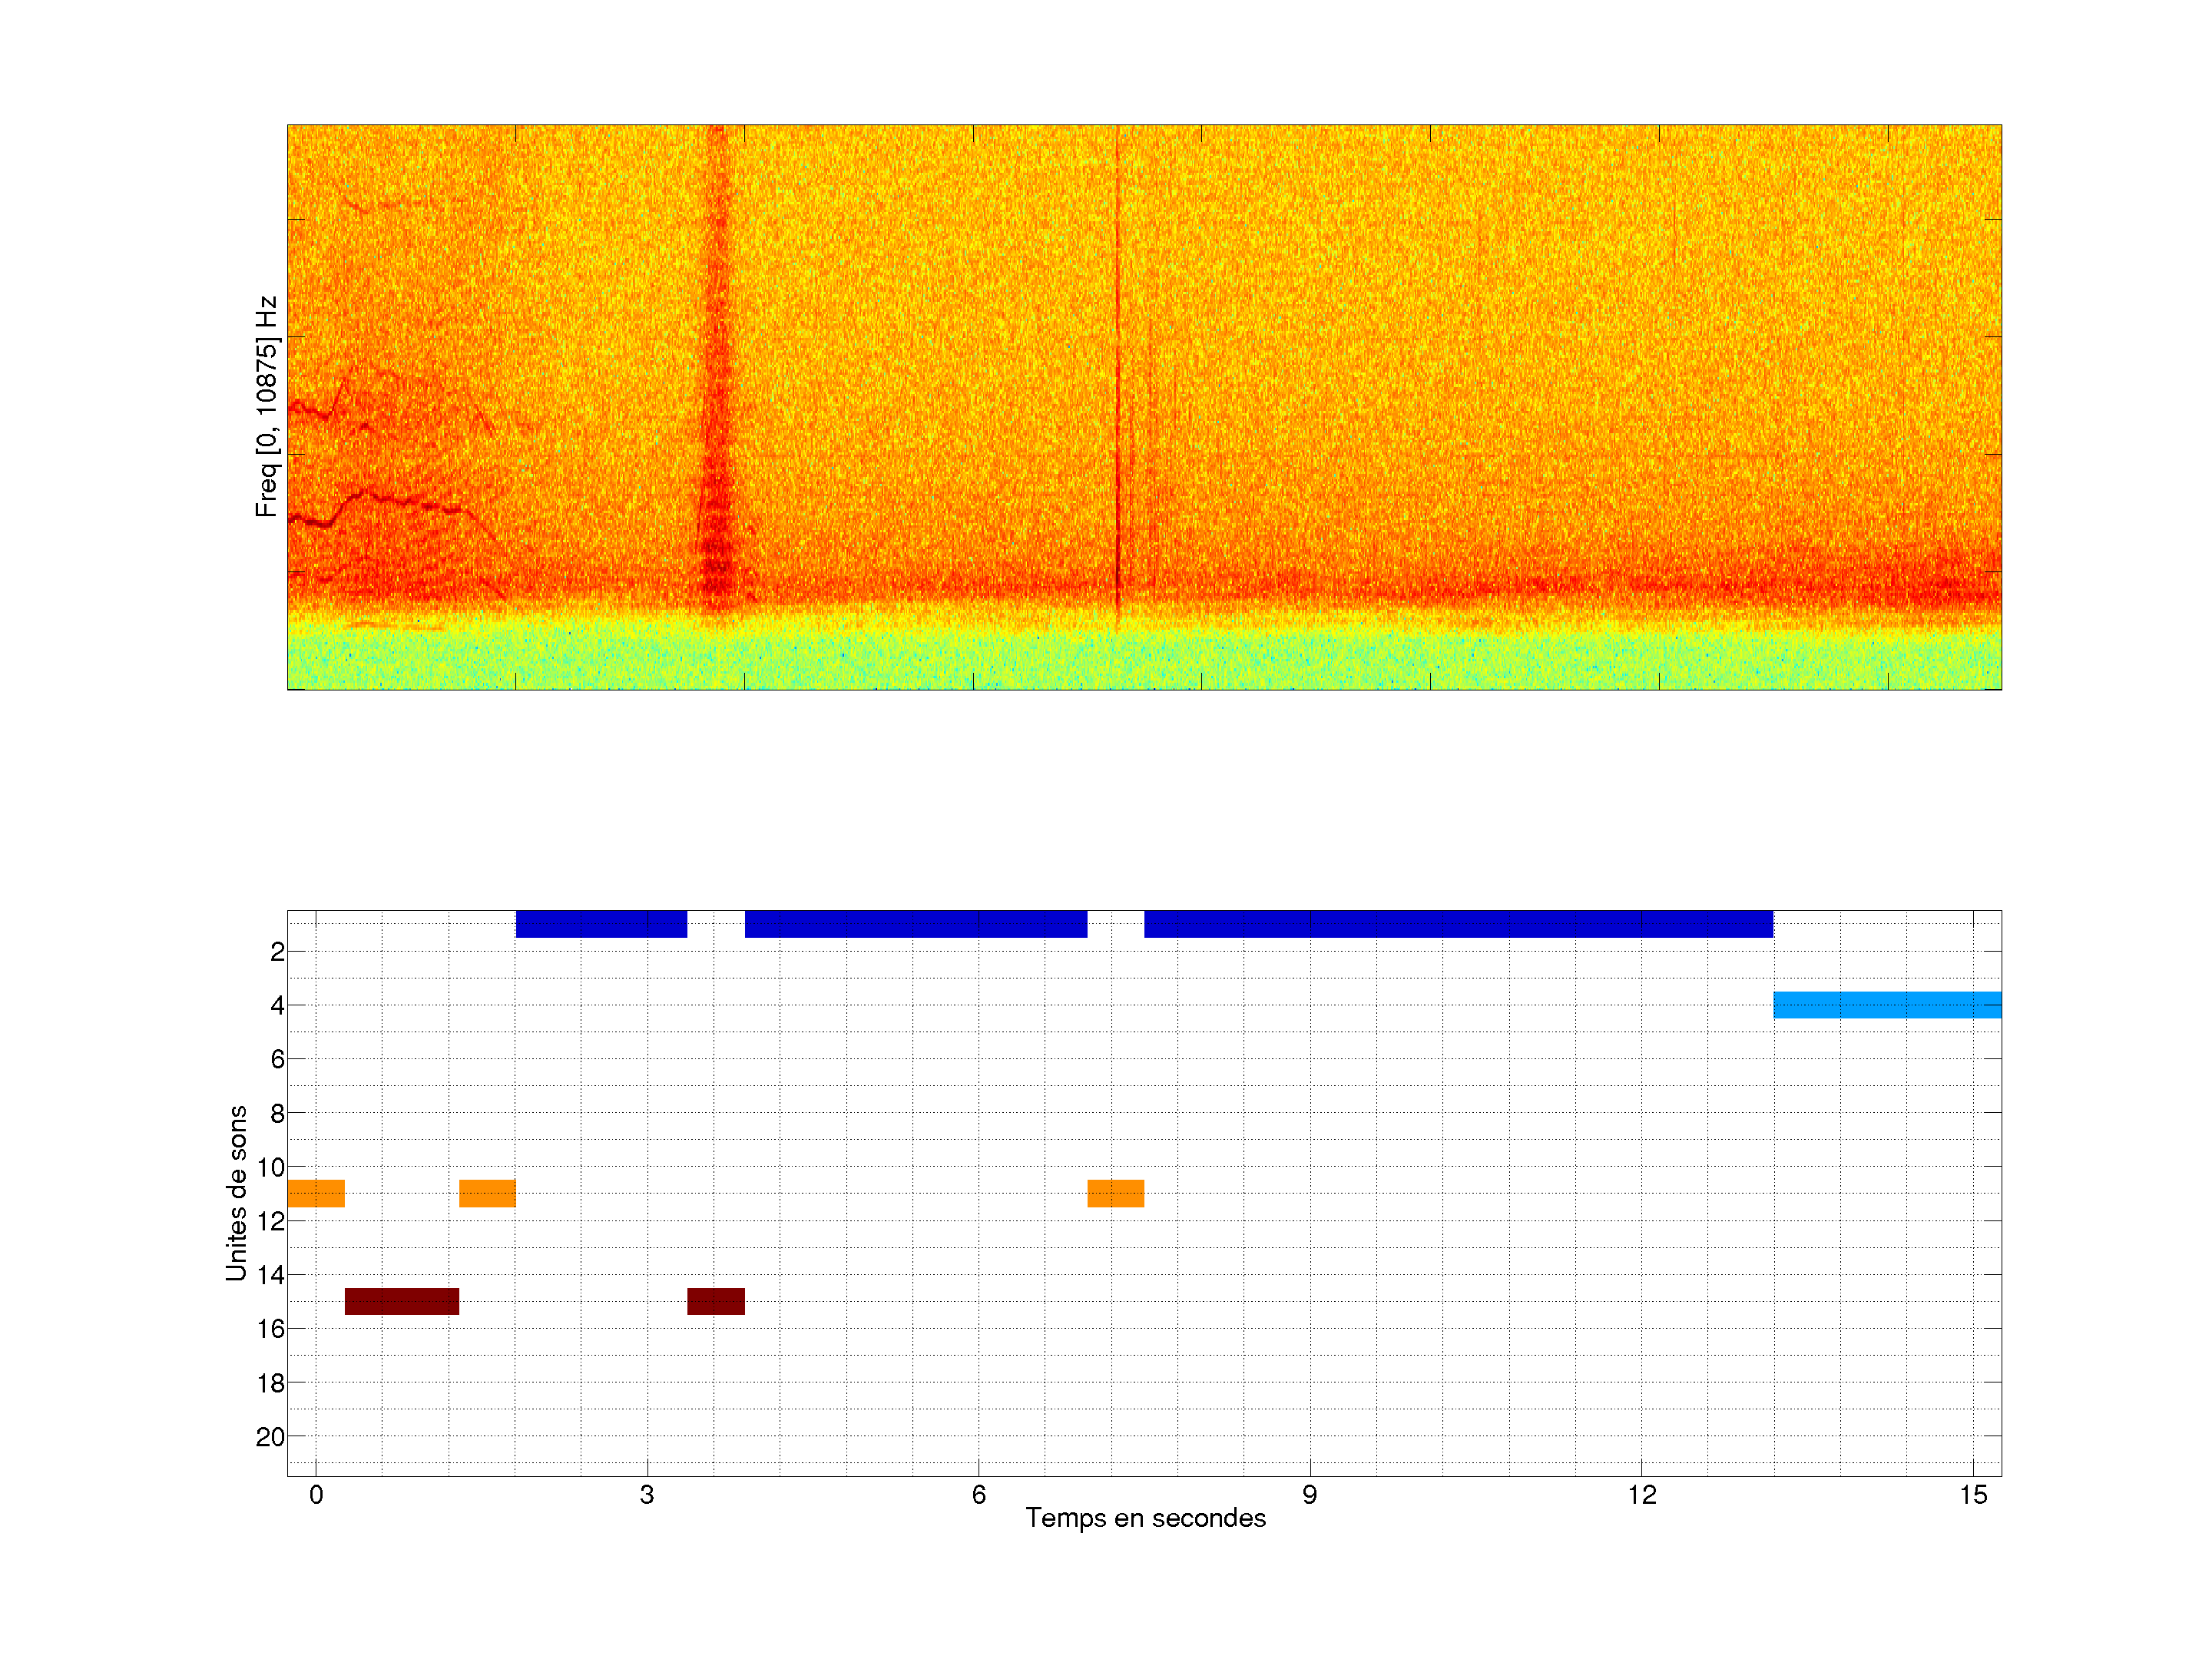Click the orange bar near 7 seconds

click(x=1115, y=1193)
